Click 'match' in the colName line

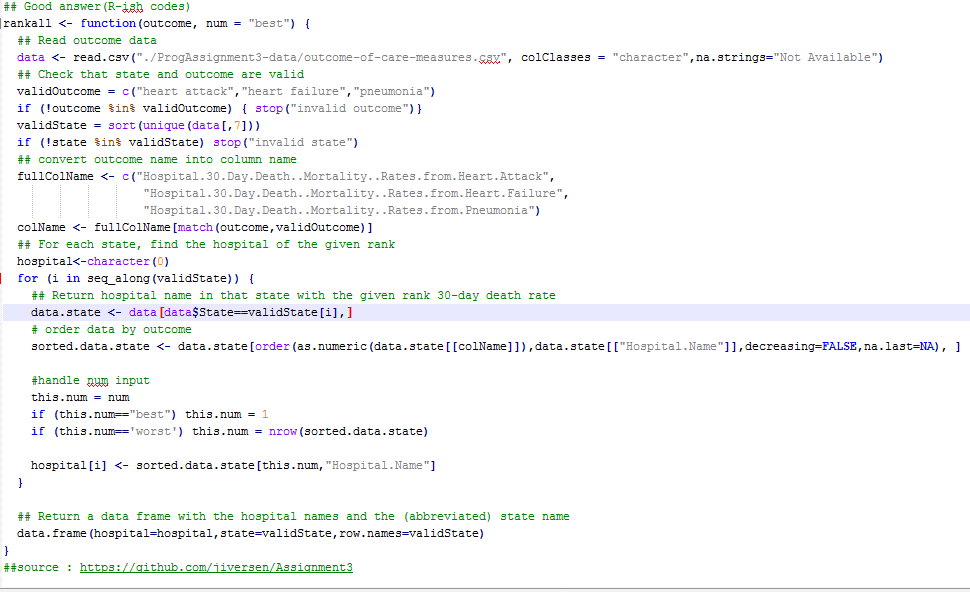point(195,228)
